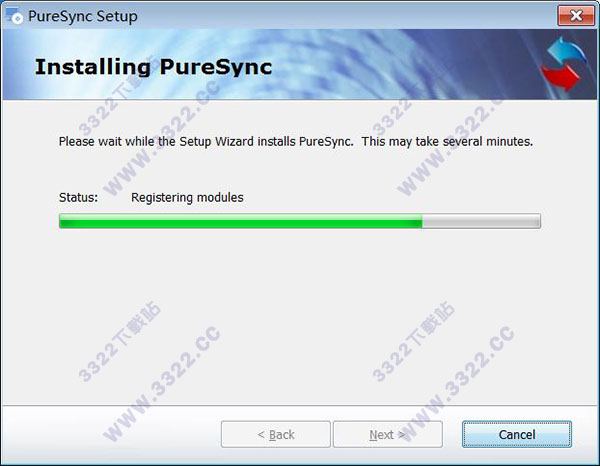Click the 'Status:' label
600x466 pixels.
[x=78, y=197]
